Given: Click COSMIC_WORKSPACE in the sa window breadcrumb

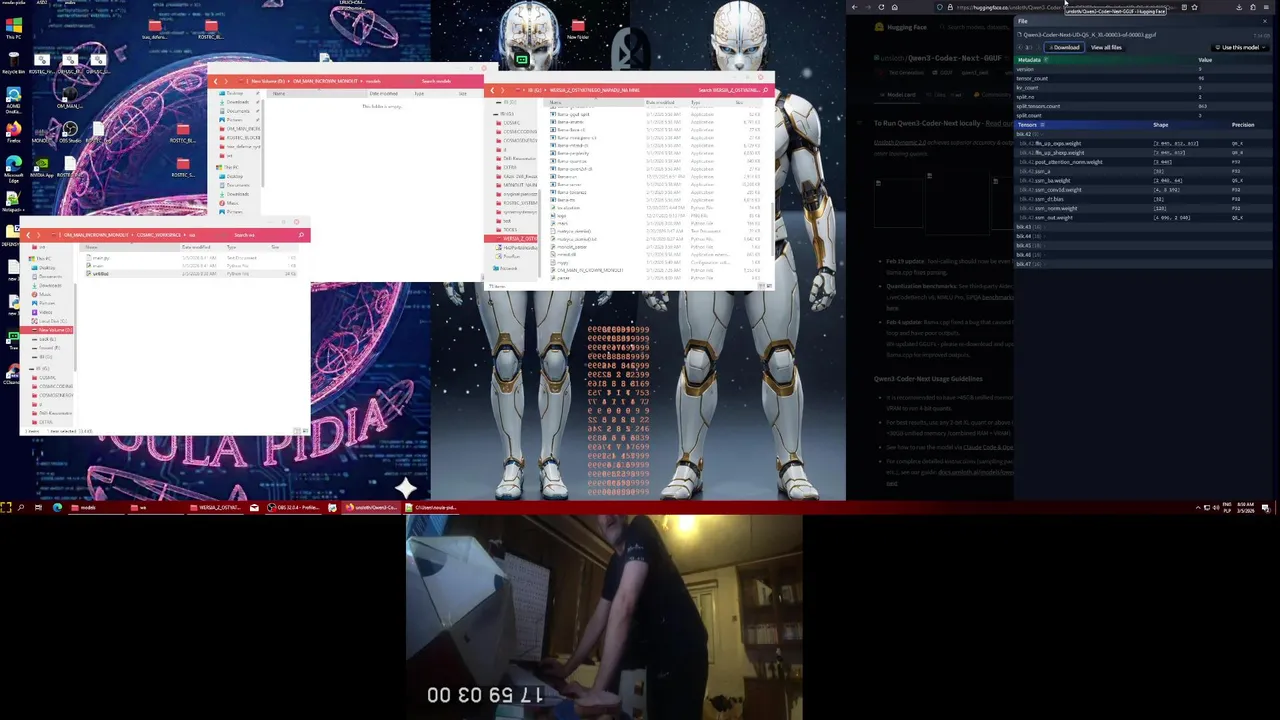Looking at the screenshot, I should 159,235.
